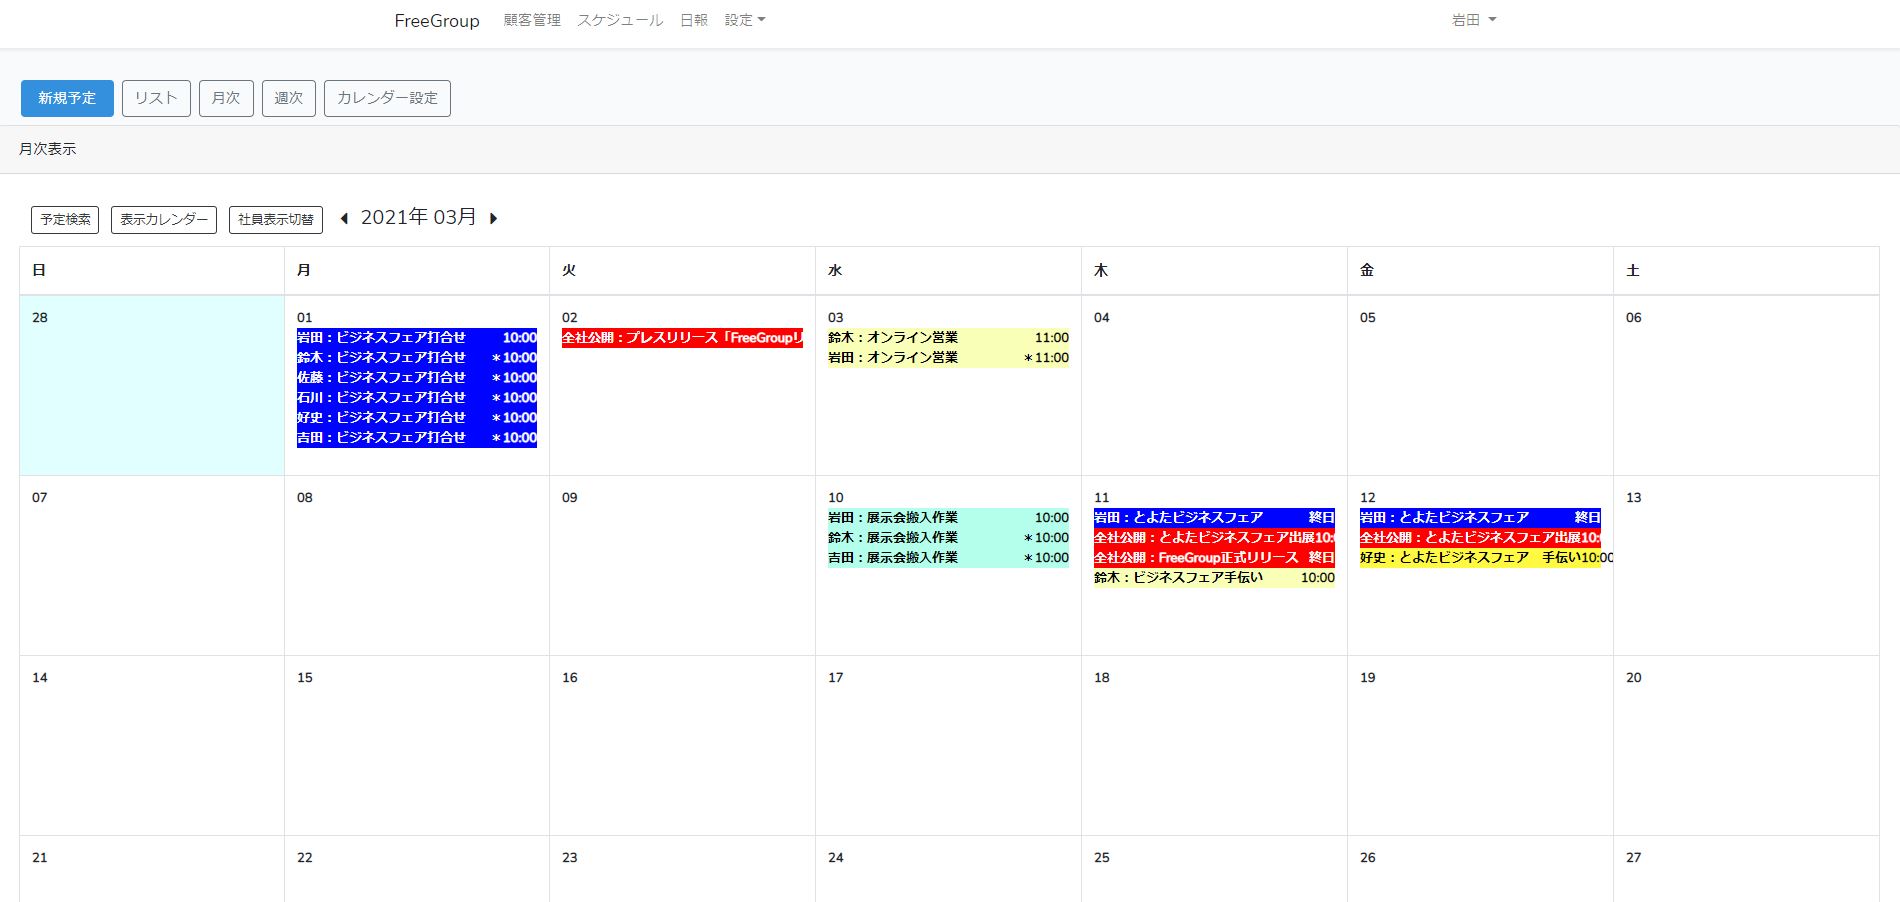
Task: Switch to 月次 view
Action: 226,98
